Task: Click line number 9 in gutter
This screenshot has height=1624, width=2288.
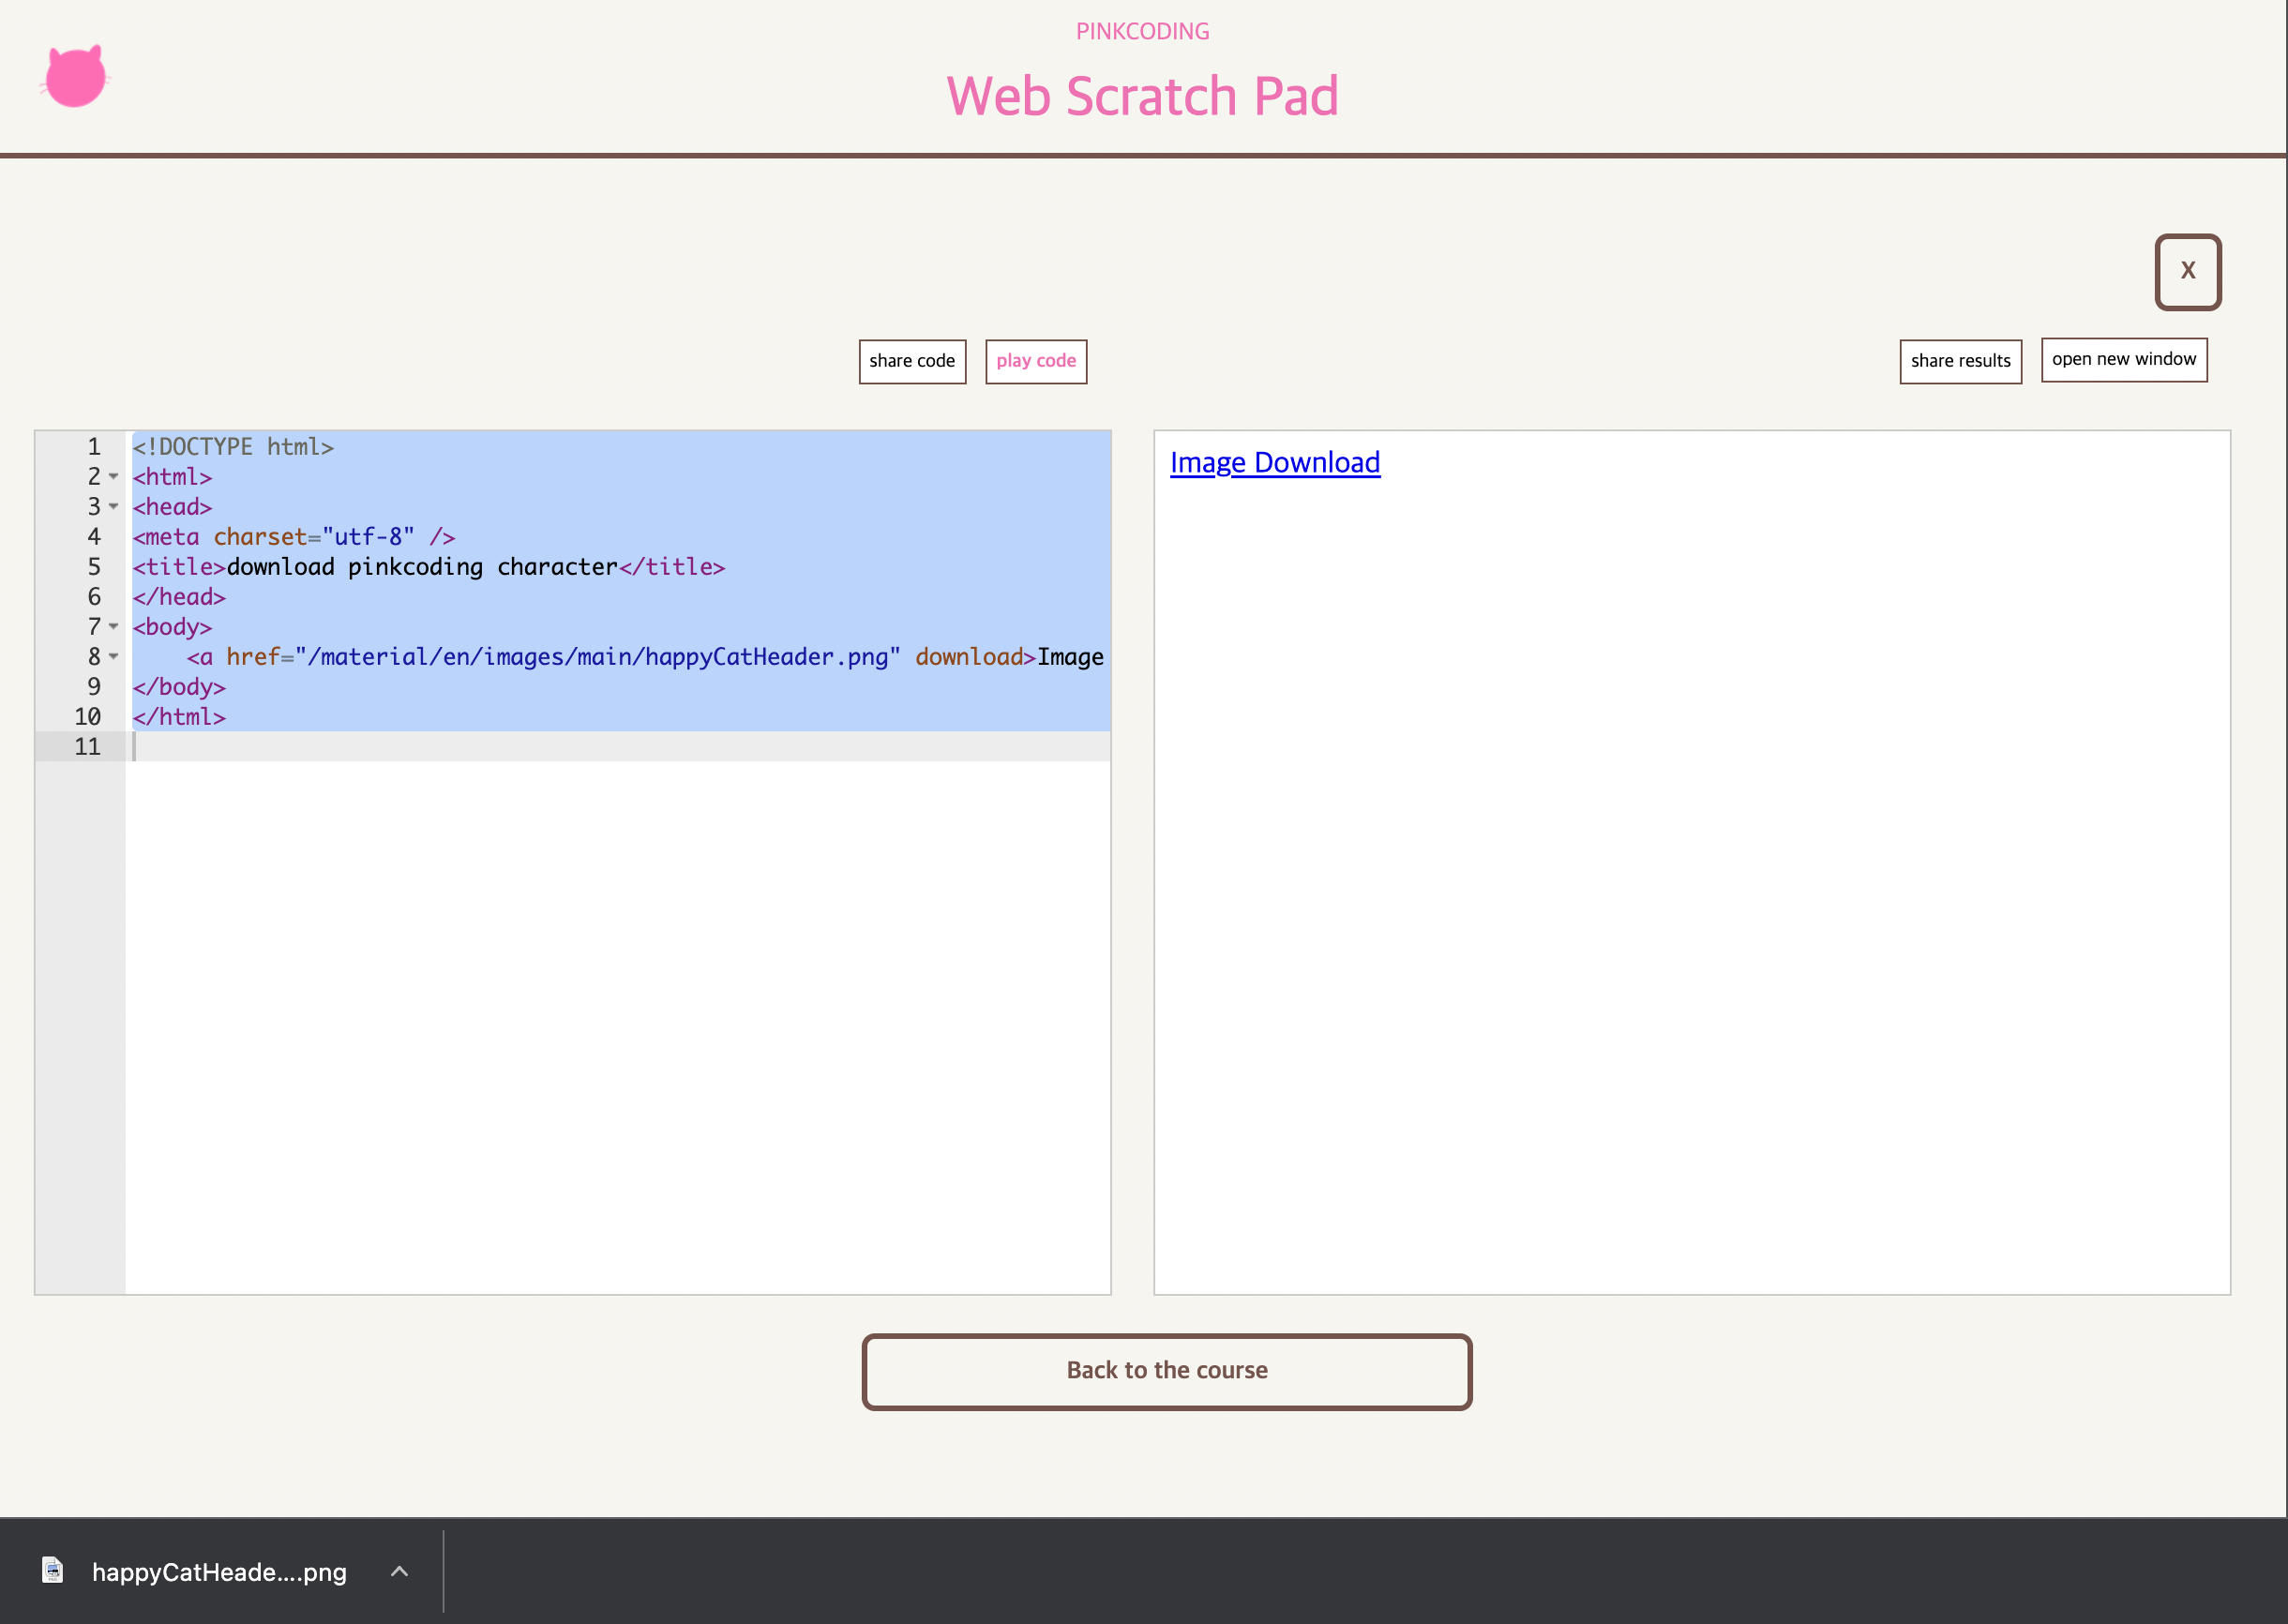Action: [94, 687]
